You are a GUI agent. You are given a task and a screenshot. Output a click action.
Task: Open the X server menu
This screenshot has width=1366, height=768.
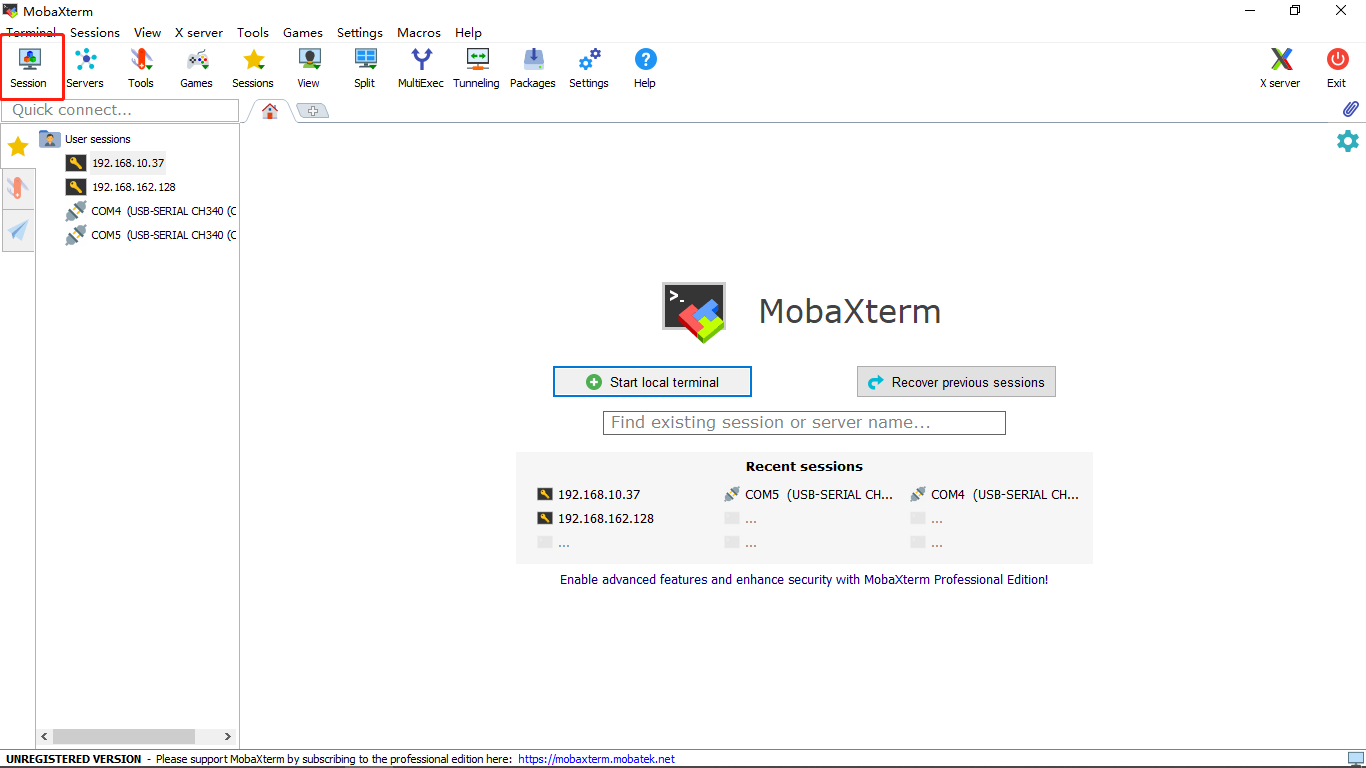tap(199, 33)
